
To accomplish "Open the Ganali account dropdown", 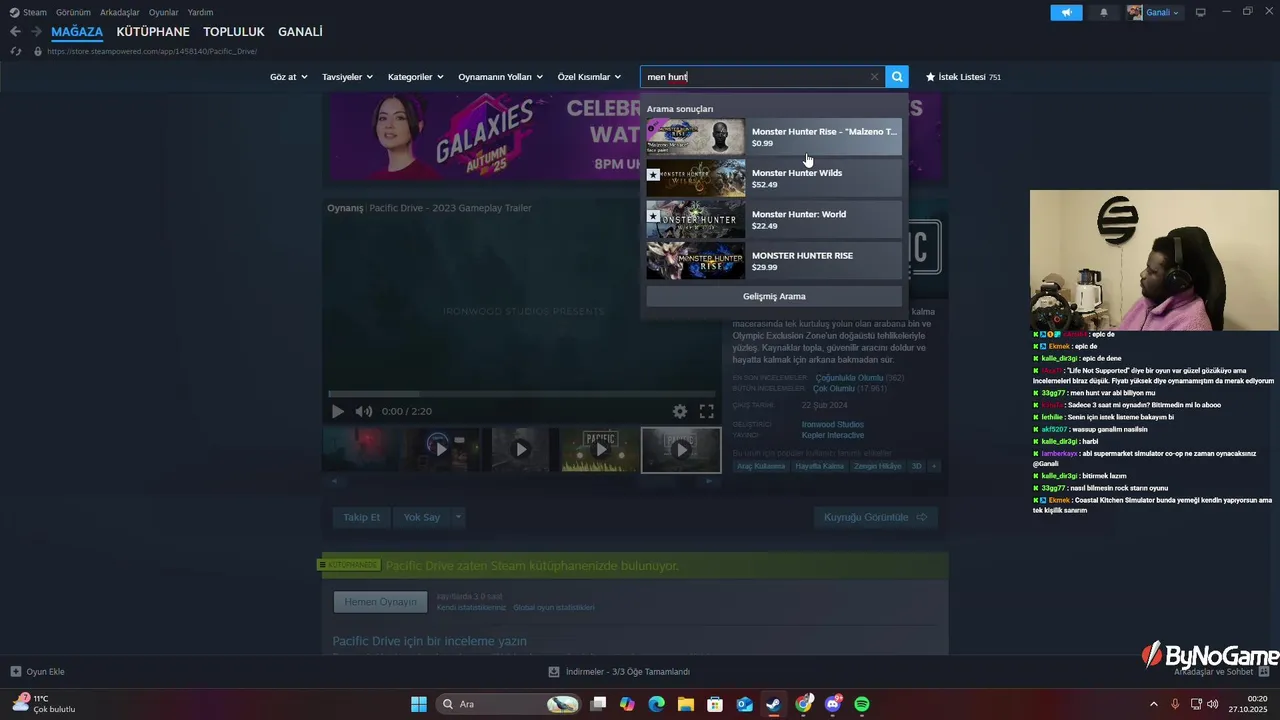I will point(1154,12).
